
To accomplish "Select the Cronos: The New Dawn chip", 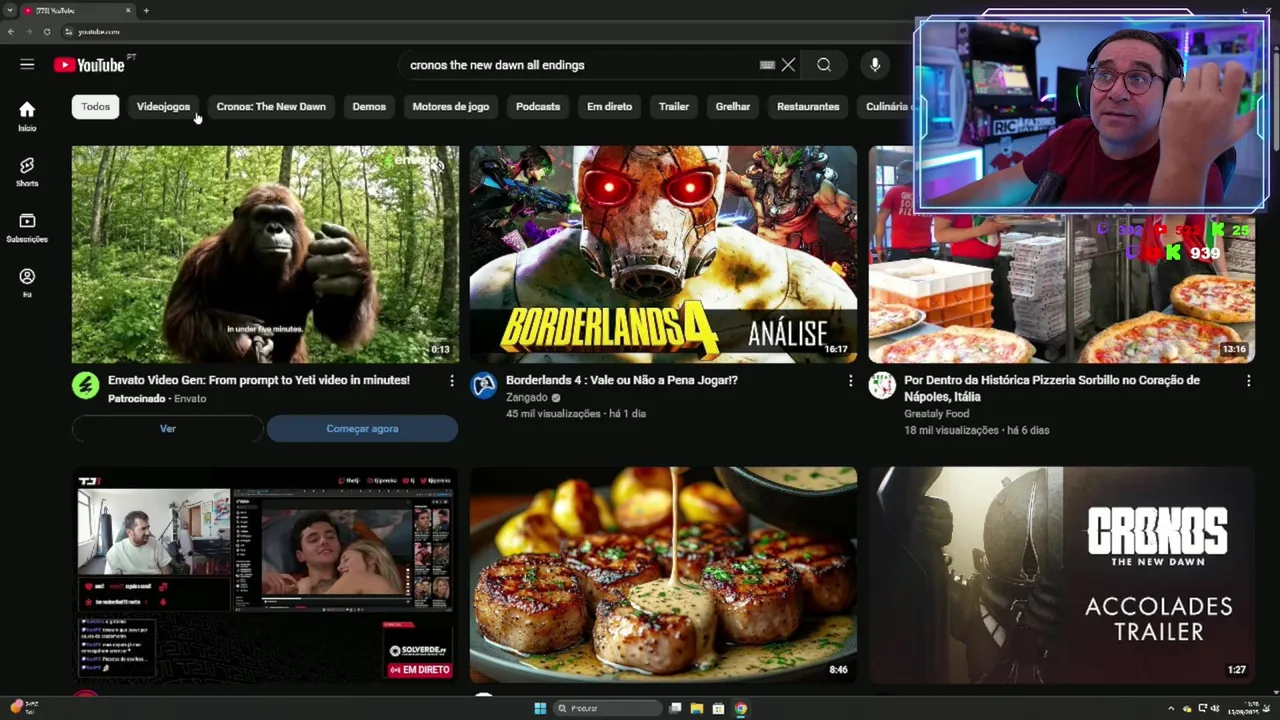I will [271, 107].
